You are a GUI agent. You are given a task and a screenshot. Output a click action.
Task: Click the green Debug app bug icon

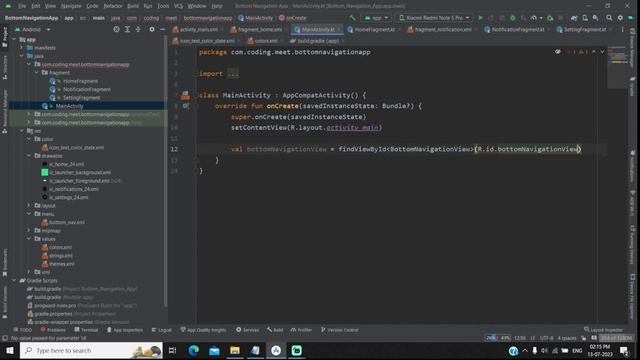click(513, 18)
